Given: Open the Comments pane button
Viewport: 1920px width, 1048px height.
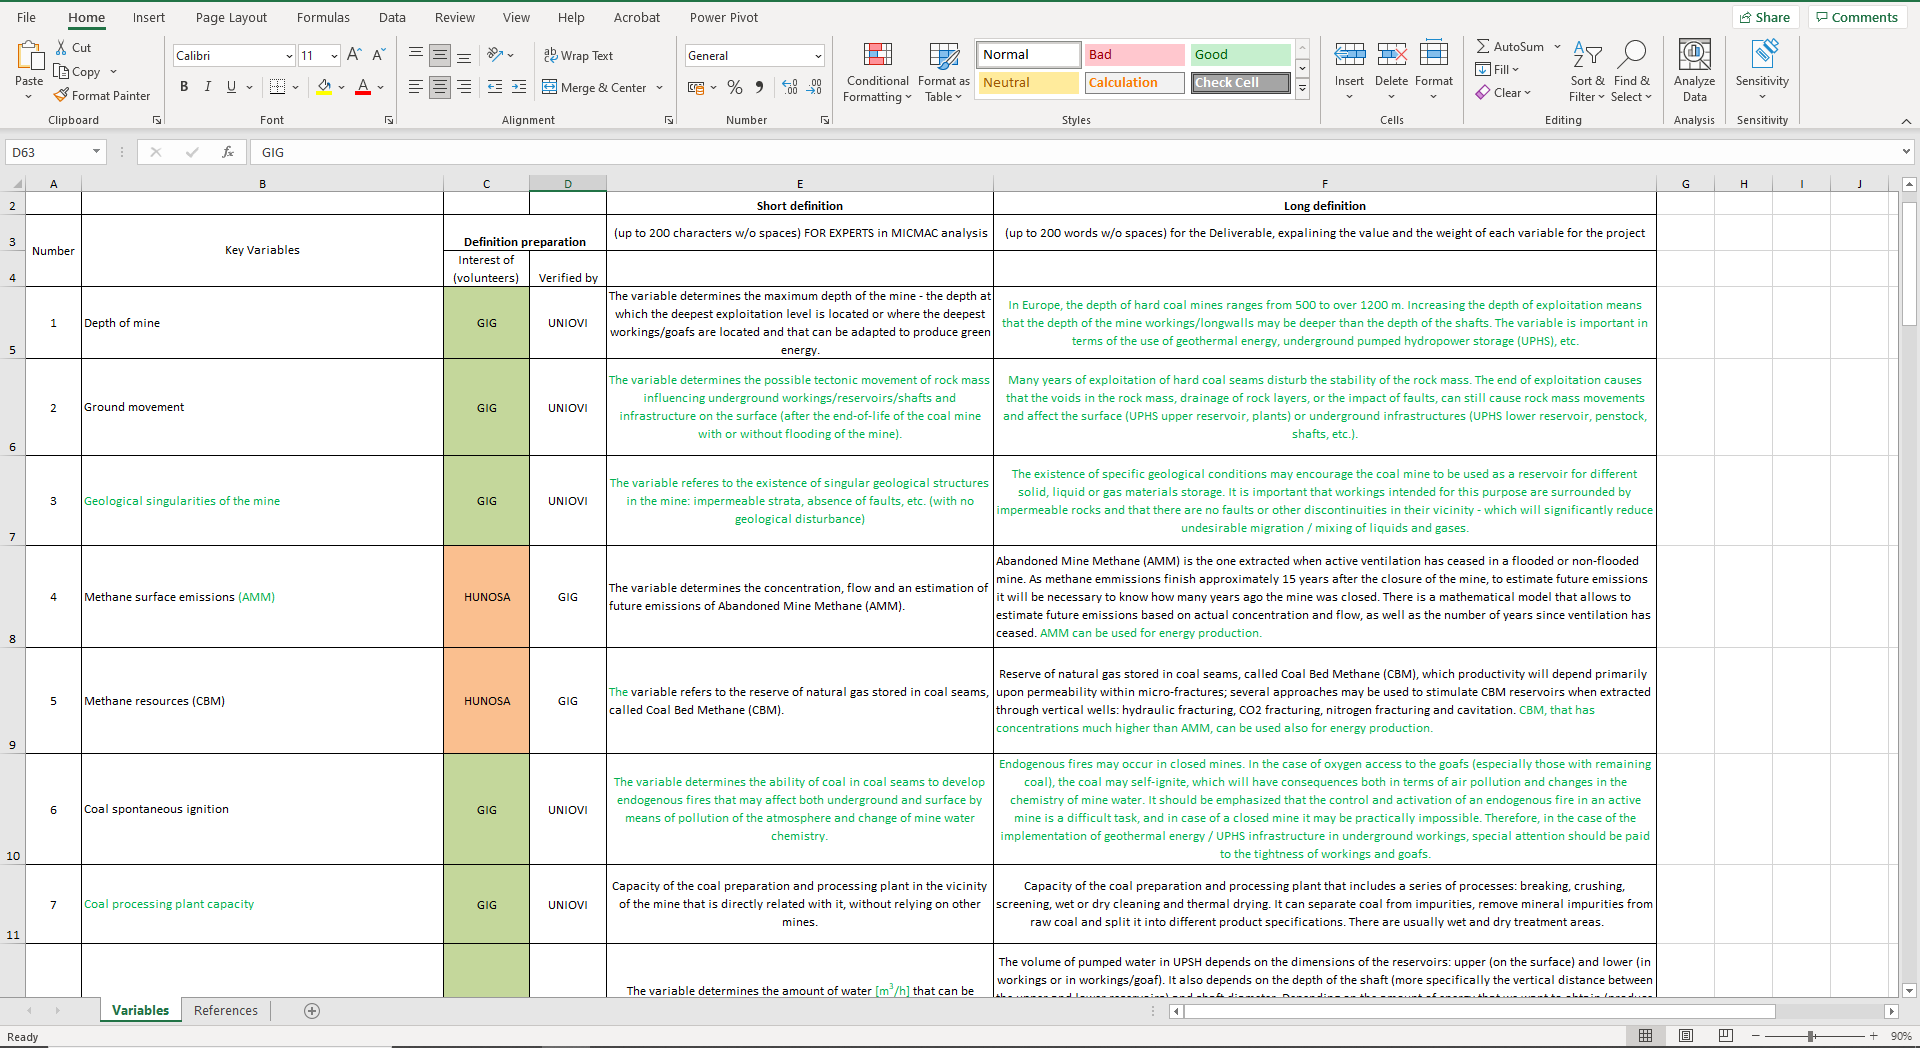Looking at the screenshot, I should tap(1857, 17).
